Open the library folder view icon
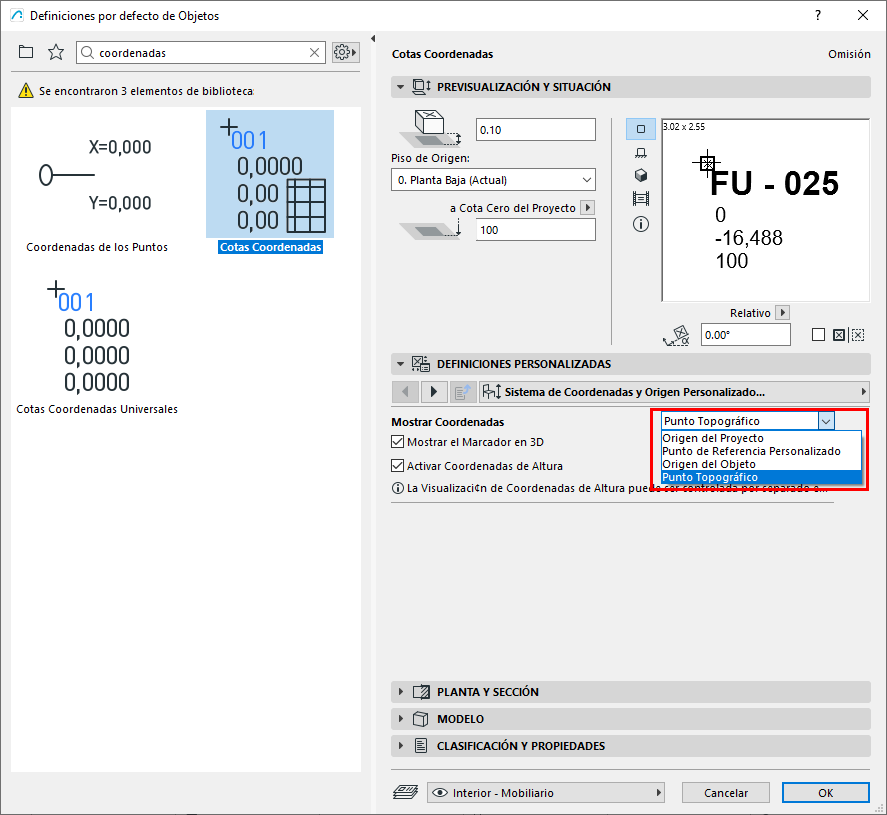This screenshot has width=887, height=815. [x=26, y=52]
